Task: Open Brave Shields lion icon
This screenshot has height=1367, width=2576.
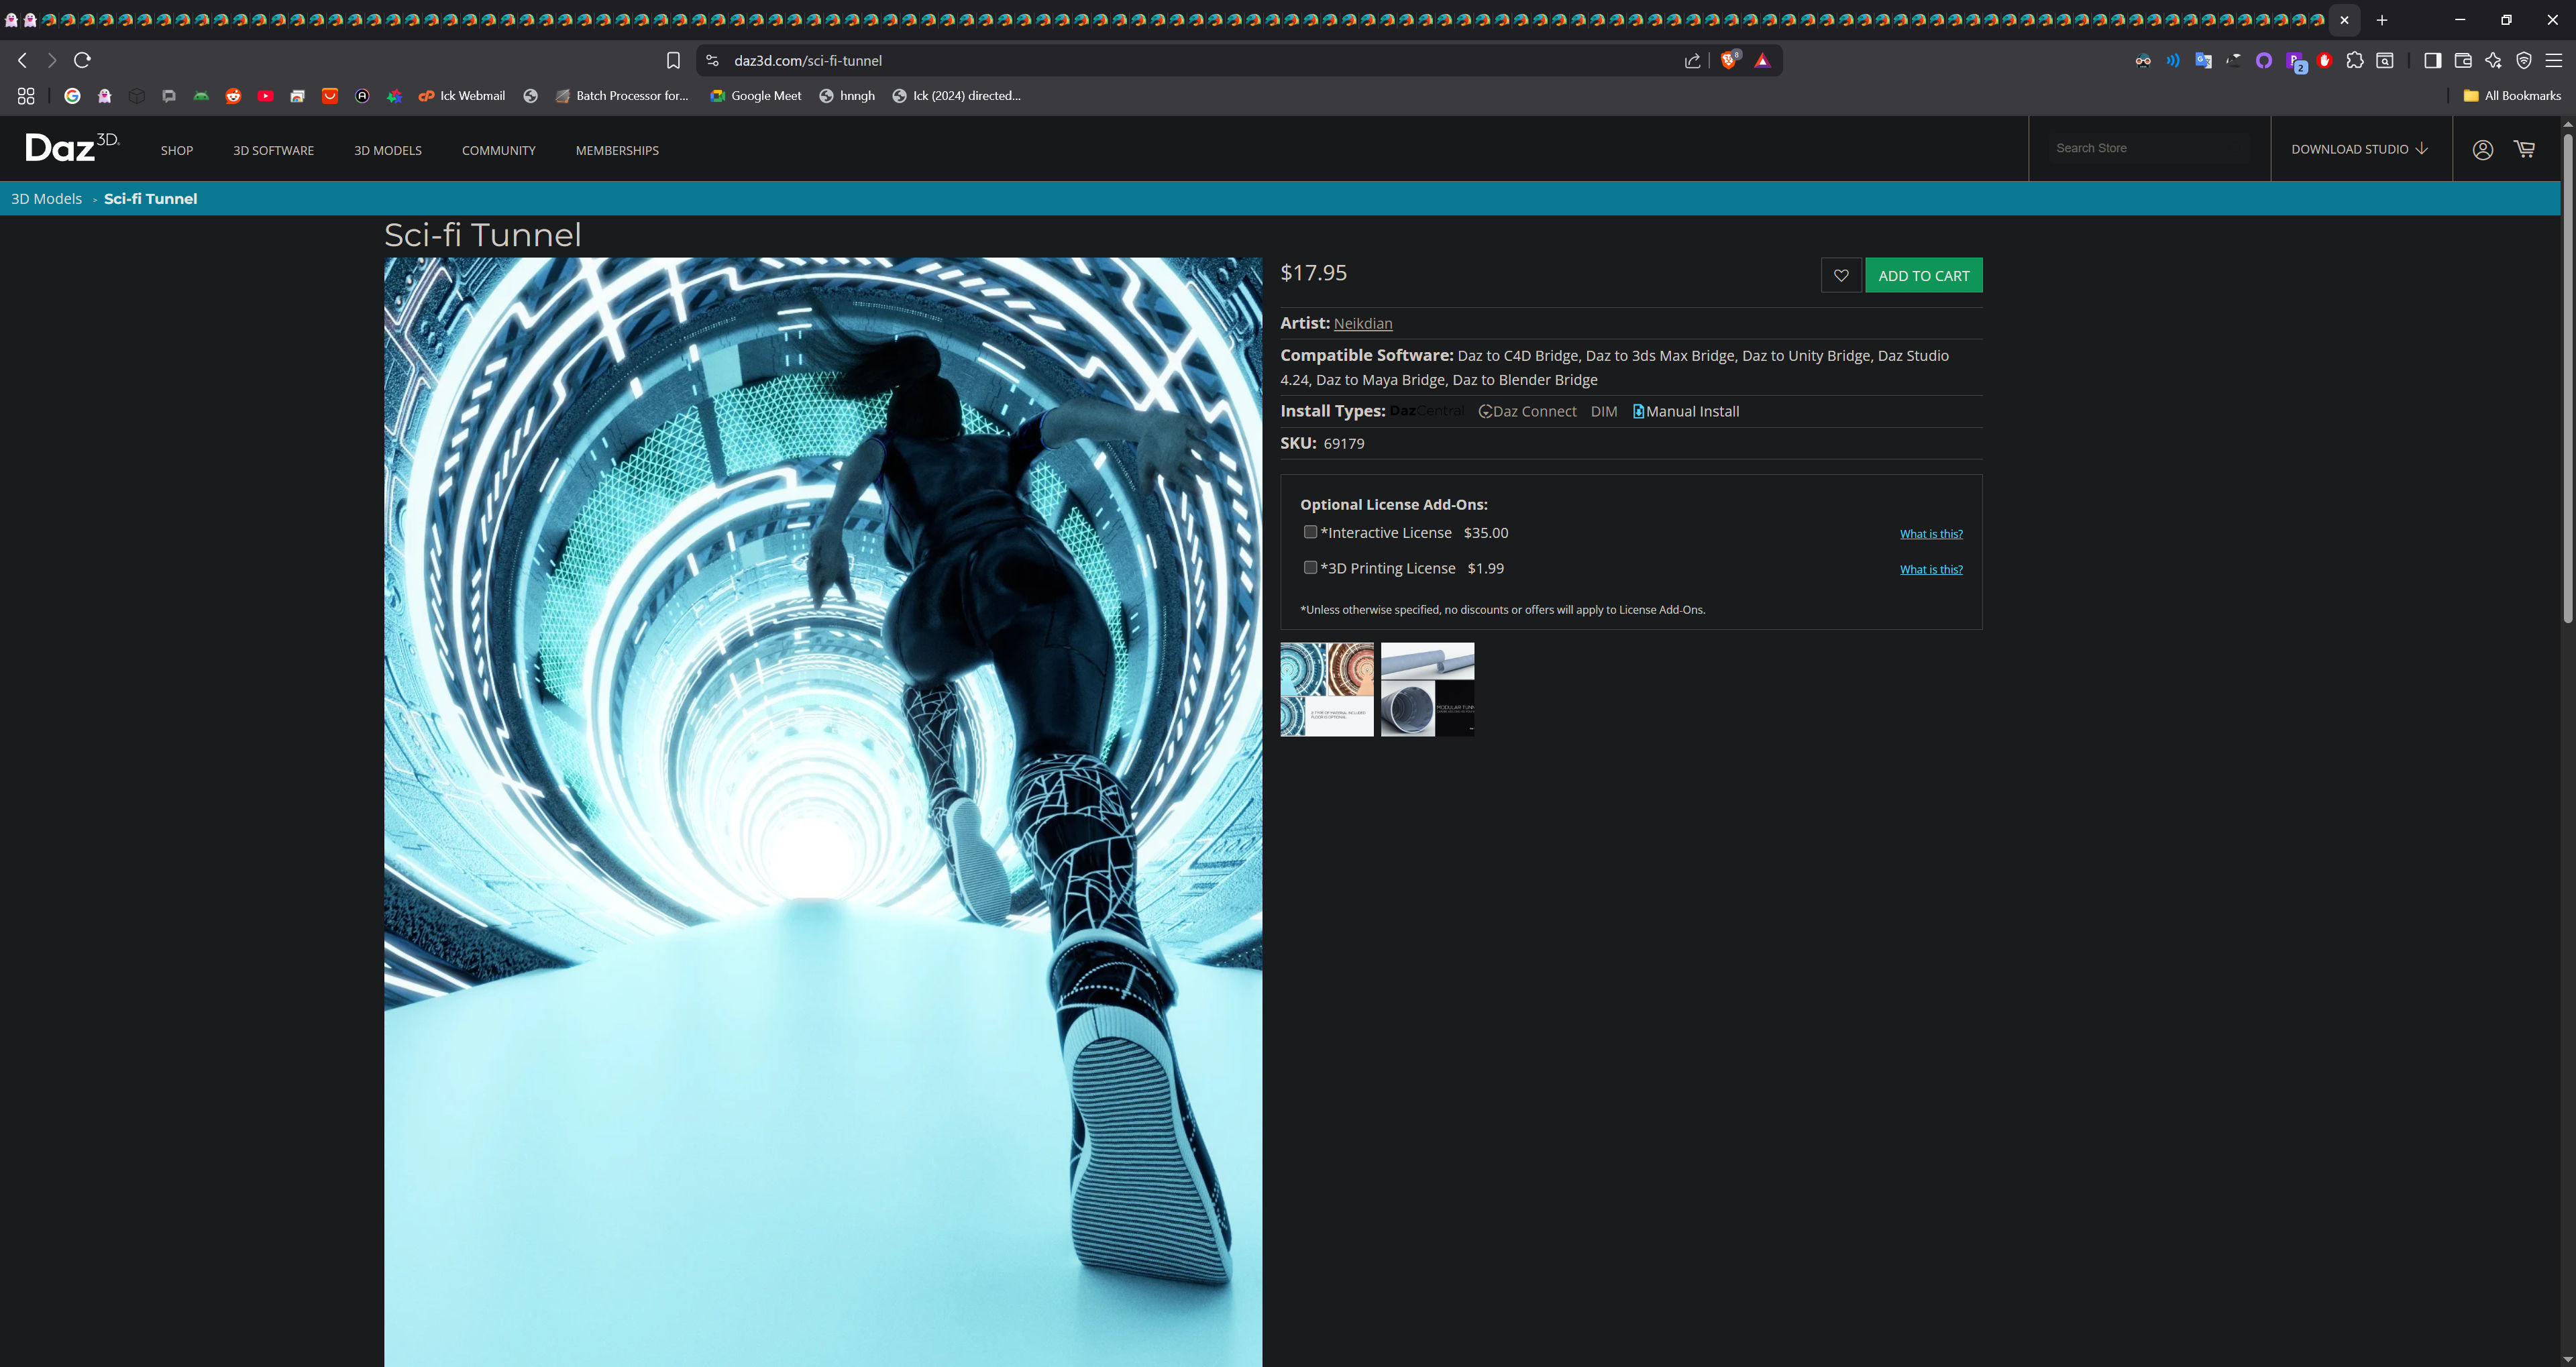Action: click(1729, 61)
